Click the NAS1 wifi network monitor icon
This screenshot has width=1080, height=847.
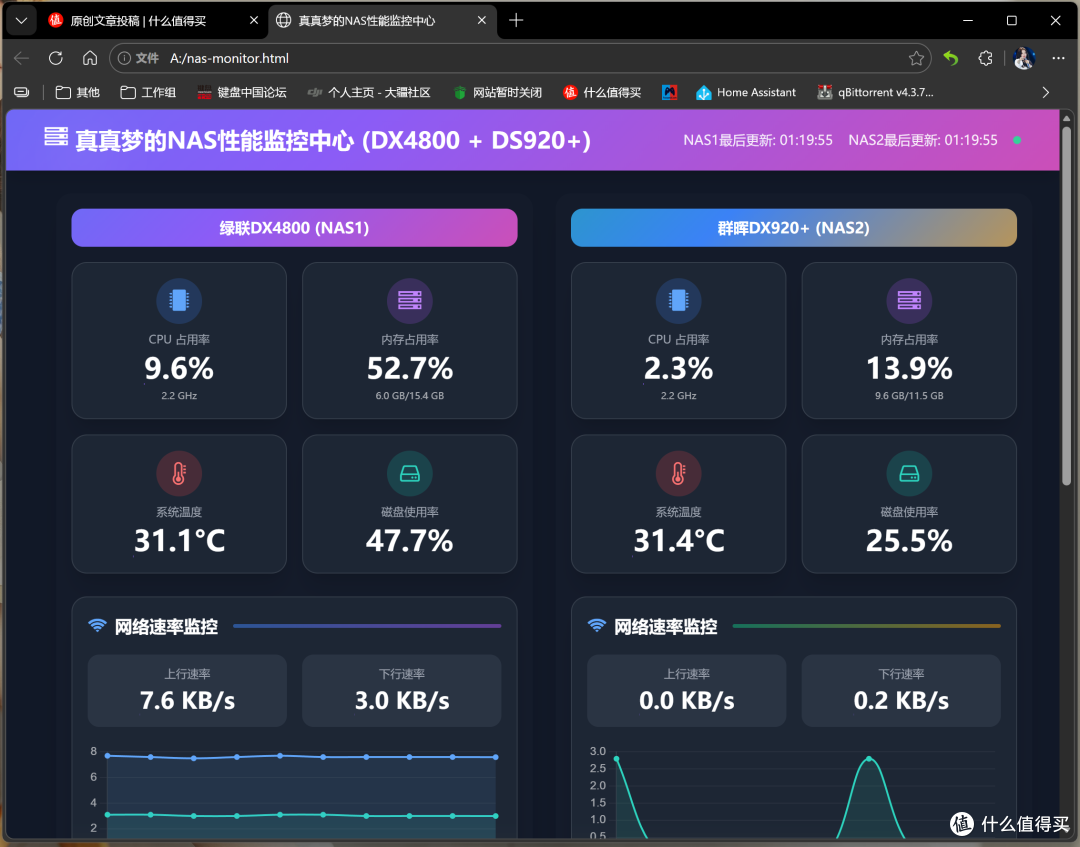click(97, 626)
